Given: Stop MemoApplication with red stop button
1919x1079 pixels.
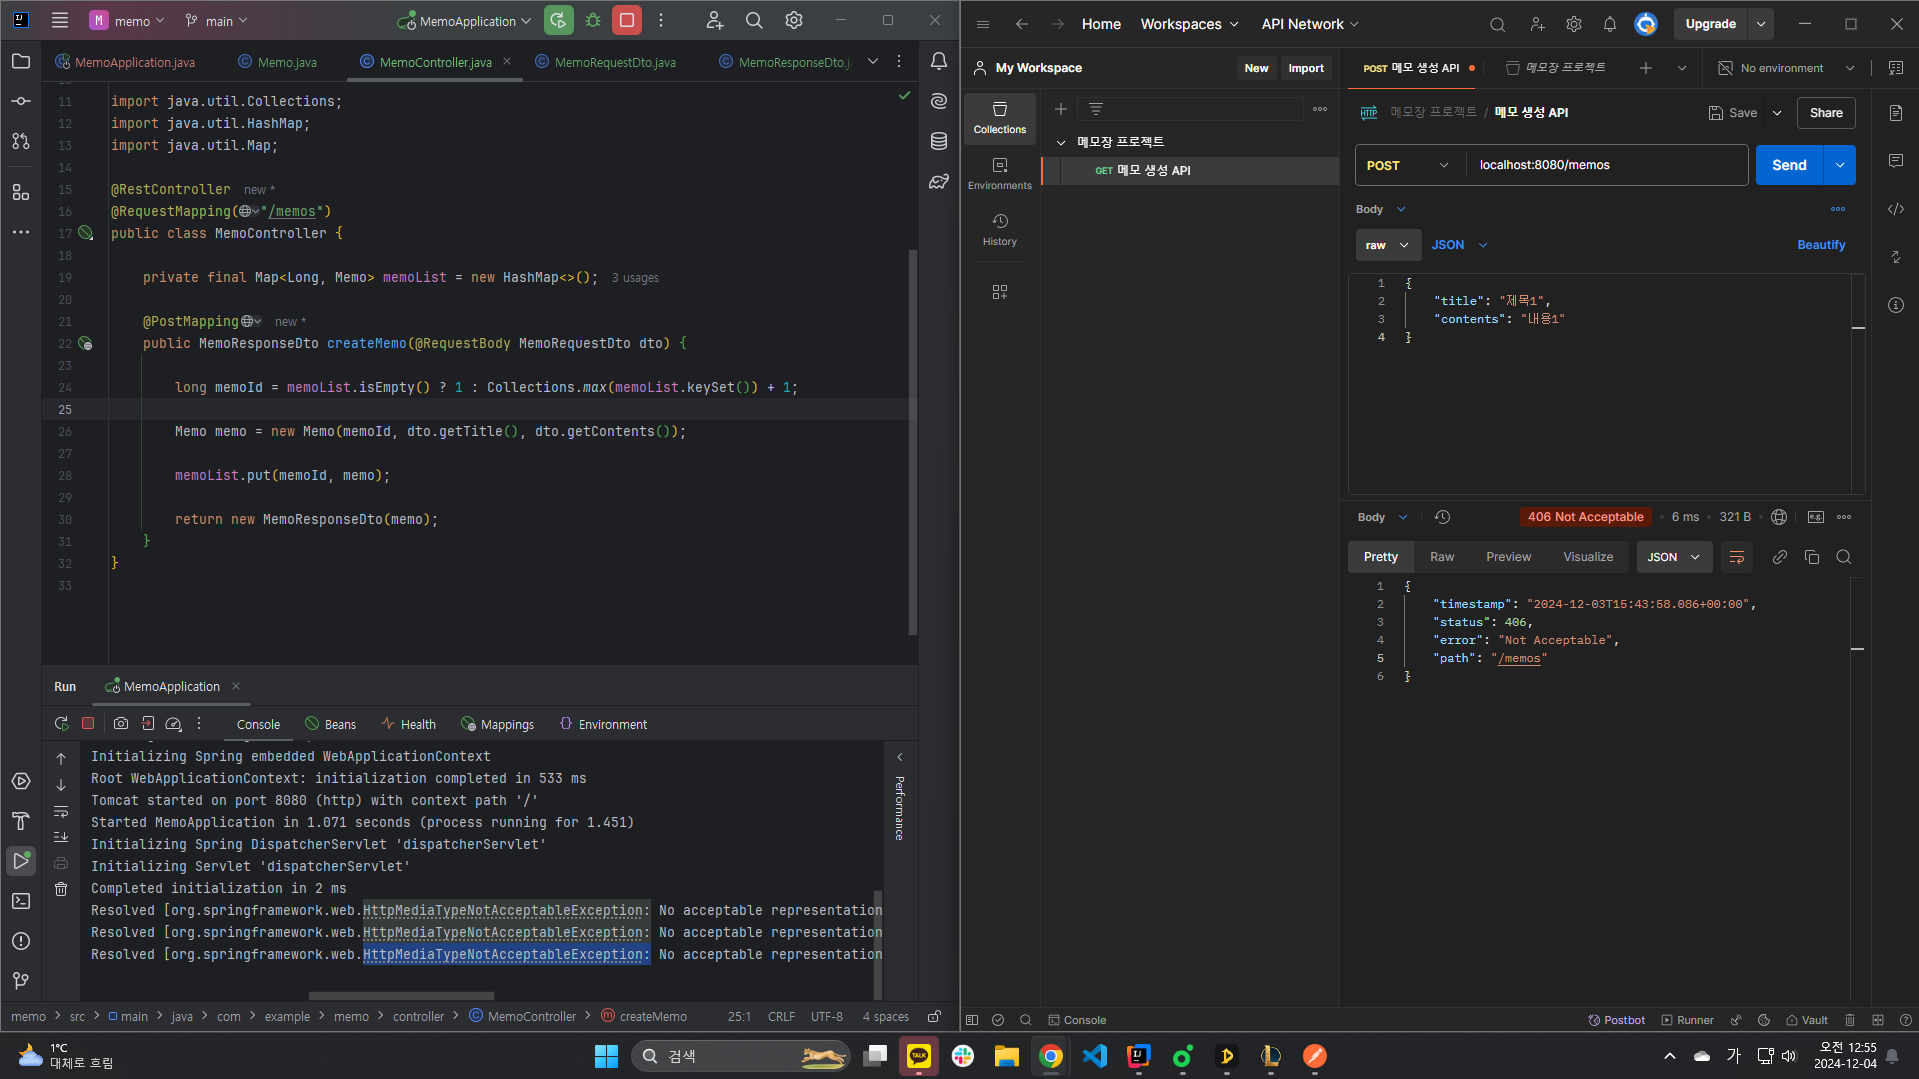Looking at the screenshot, I should point(627,20).
